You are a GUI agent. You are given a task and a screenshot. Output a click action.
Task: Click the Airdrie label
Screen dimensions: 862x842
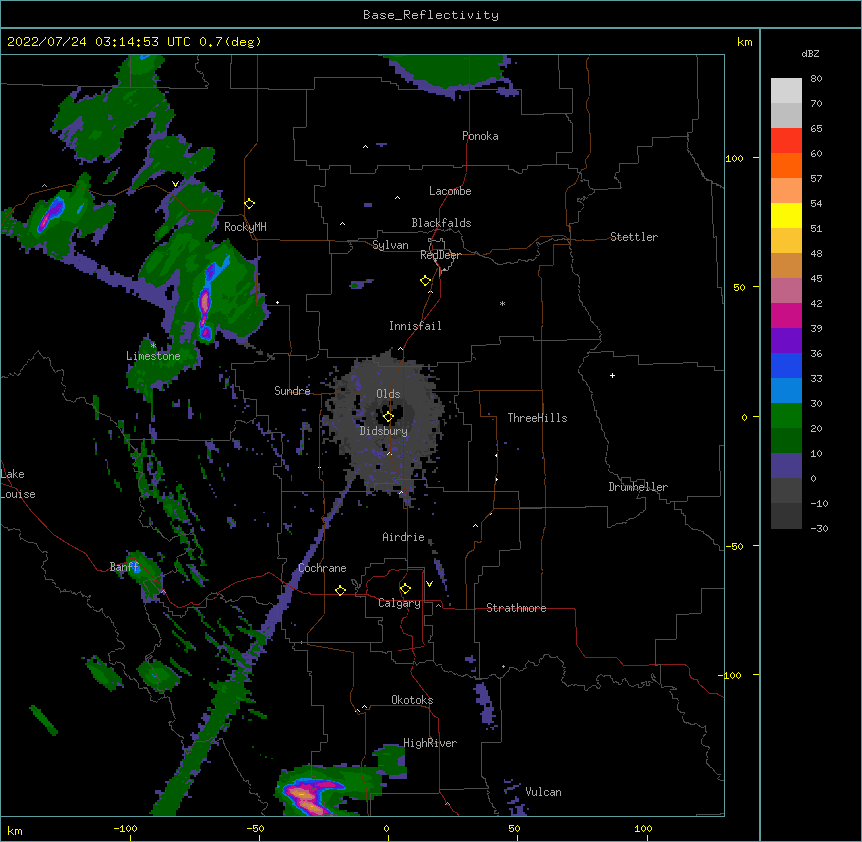point(403,537)
